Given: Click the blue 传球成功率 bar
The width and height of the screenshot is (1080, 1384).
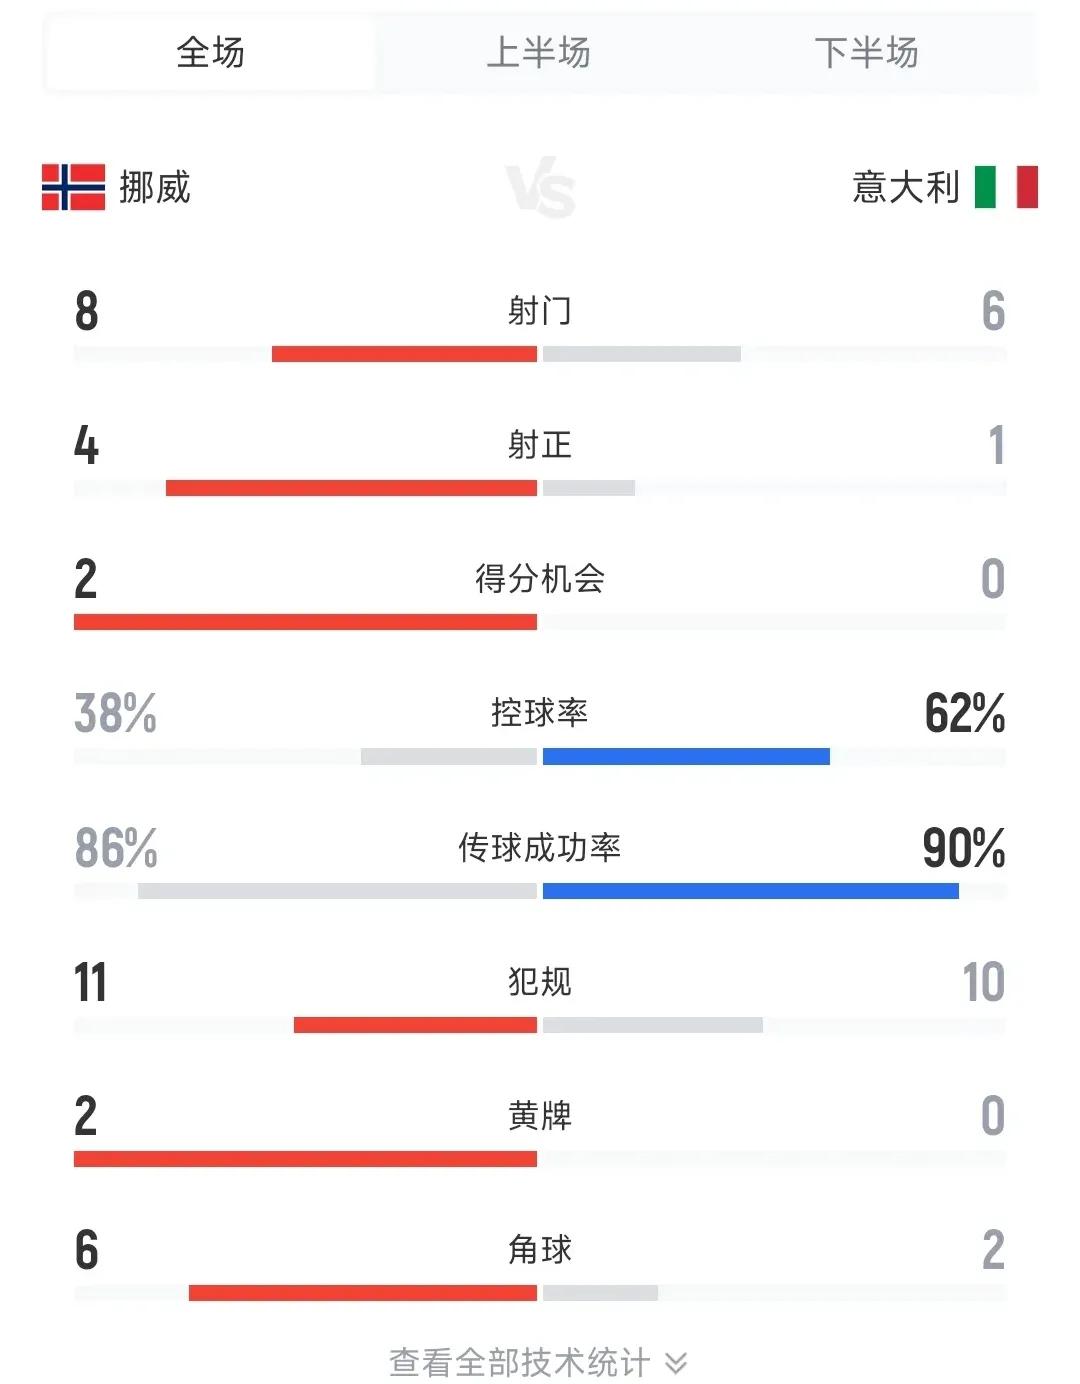Looking at the screenshot, I should coord(751,891).
